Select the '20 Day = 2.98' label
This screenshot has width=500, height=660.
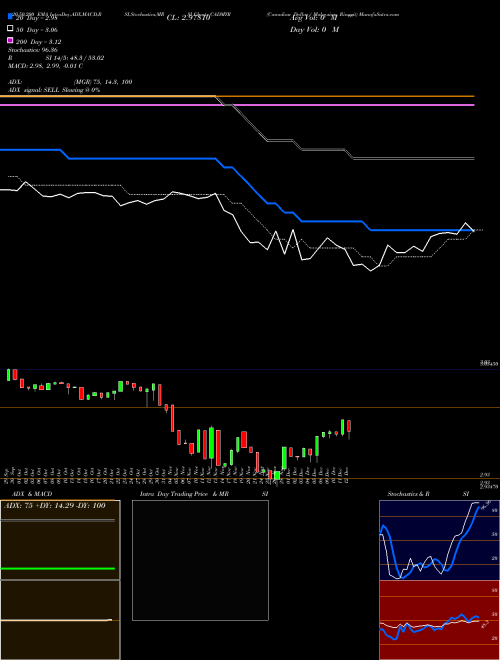[x=36, y=18]
